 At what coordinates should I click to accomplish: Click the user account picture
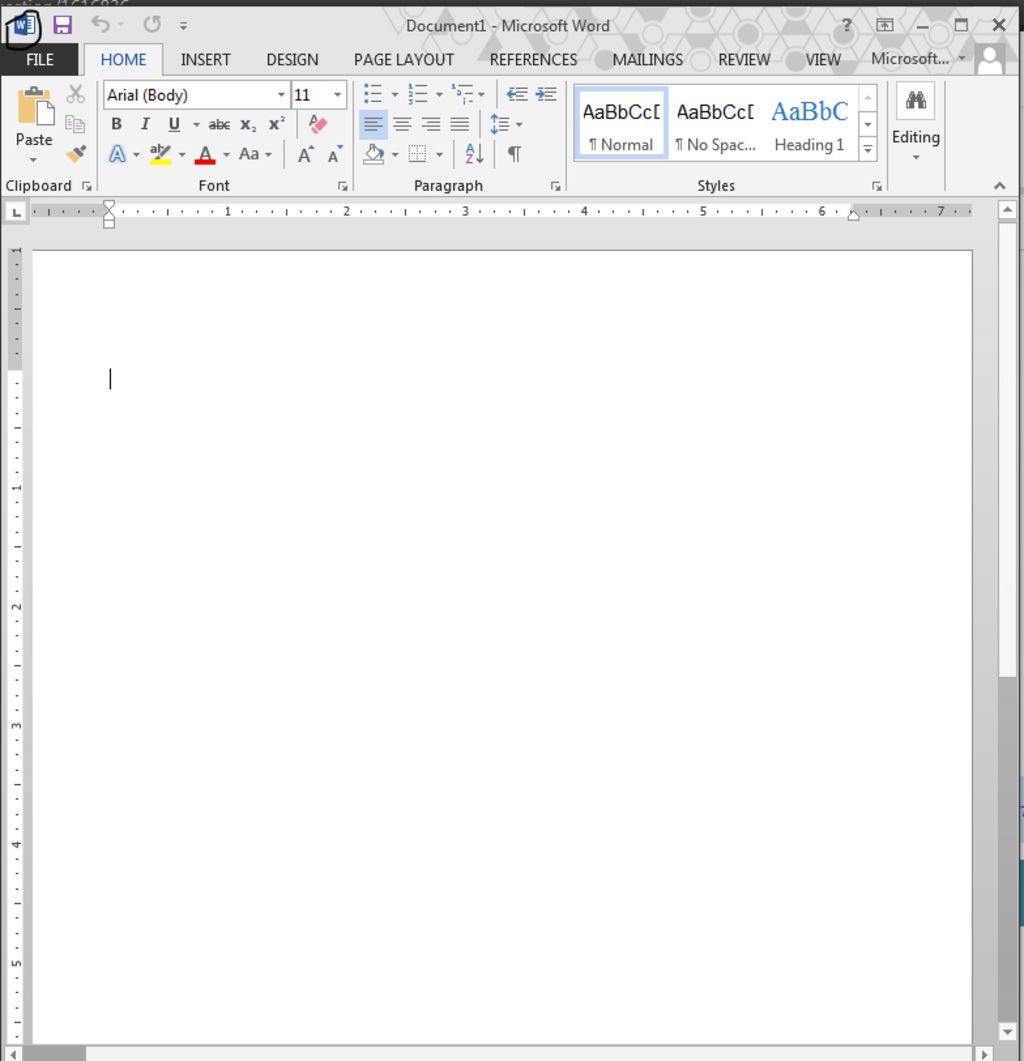point(989,60)
